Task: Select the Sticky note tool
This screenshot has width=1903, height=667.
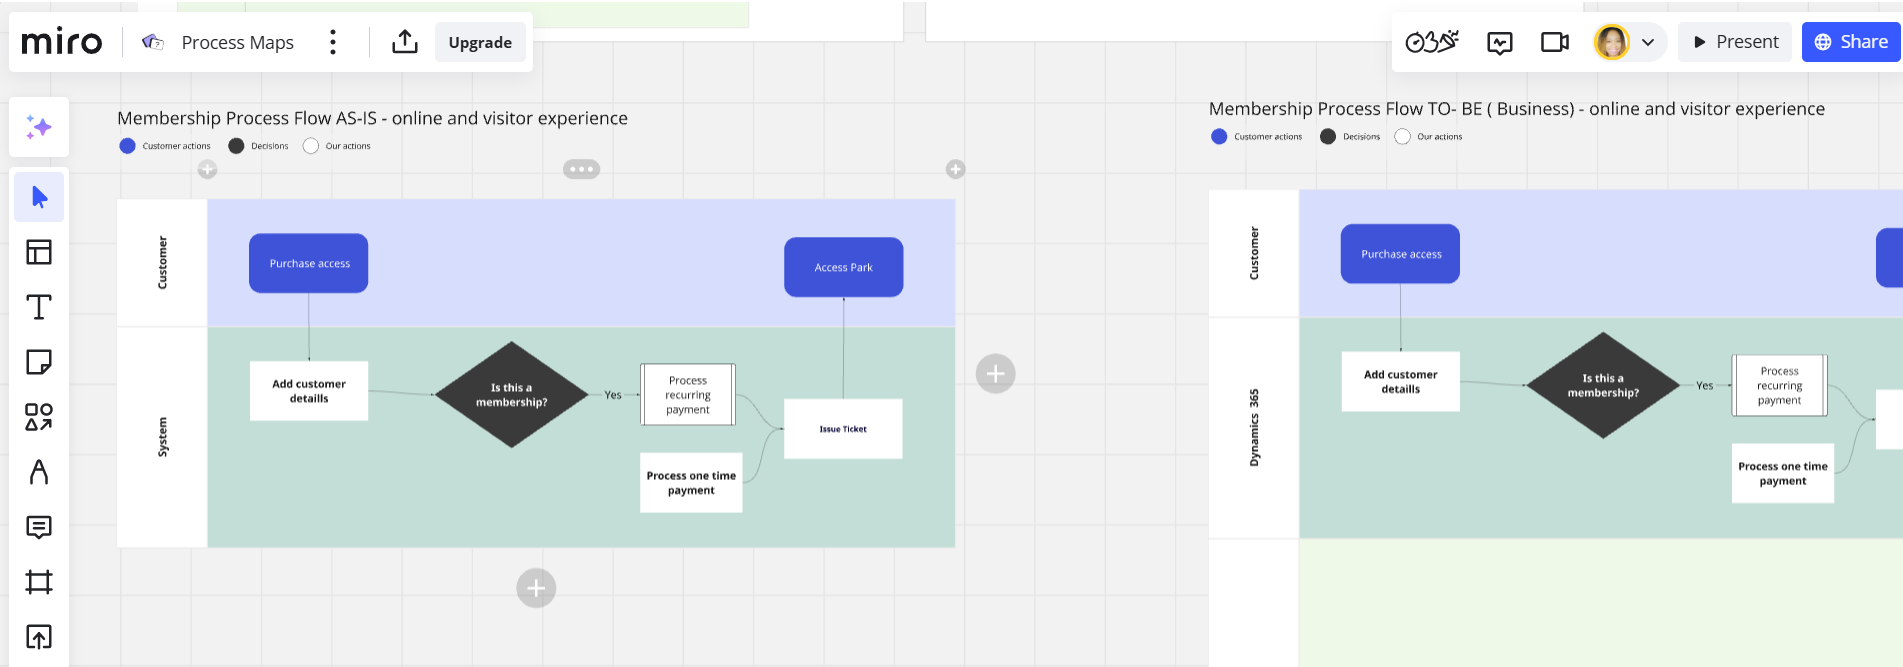Action: (x=39, y=362)
